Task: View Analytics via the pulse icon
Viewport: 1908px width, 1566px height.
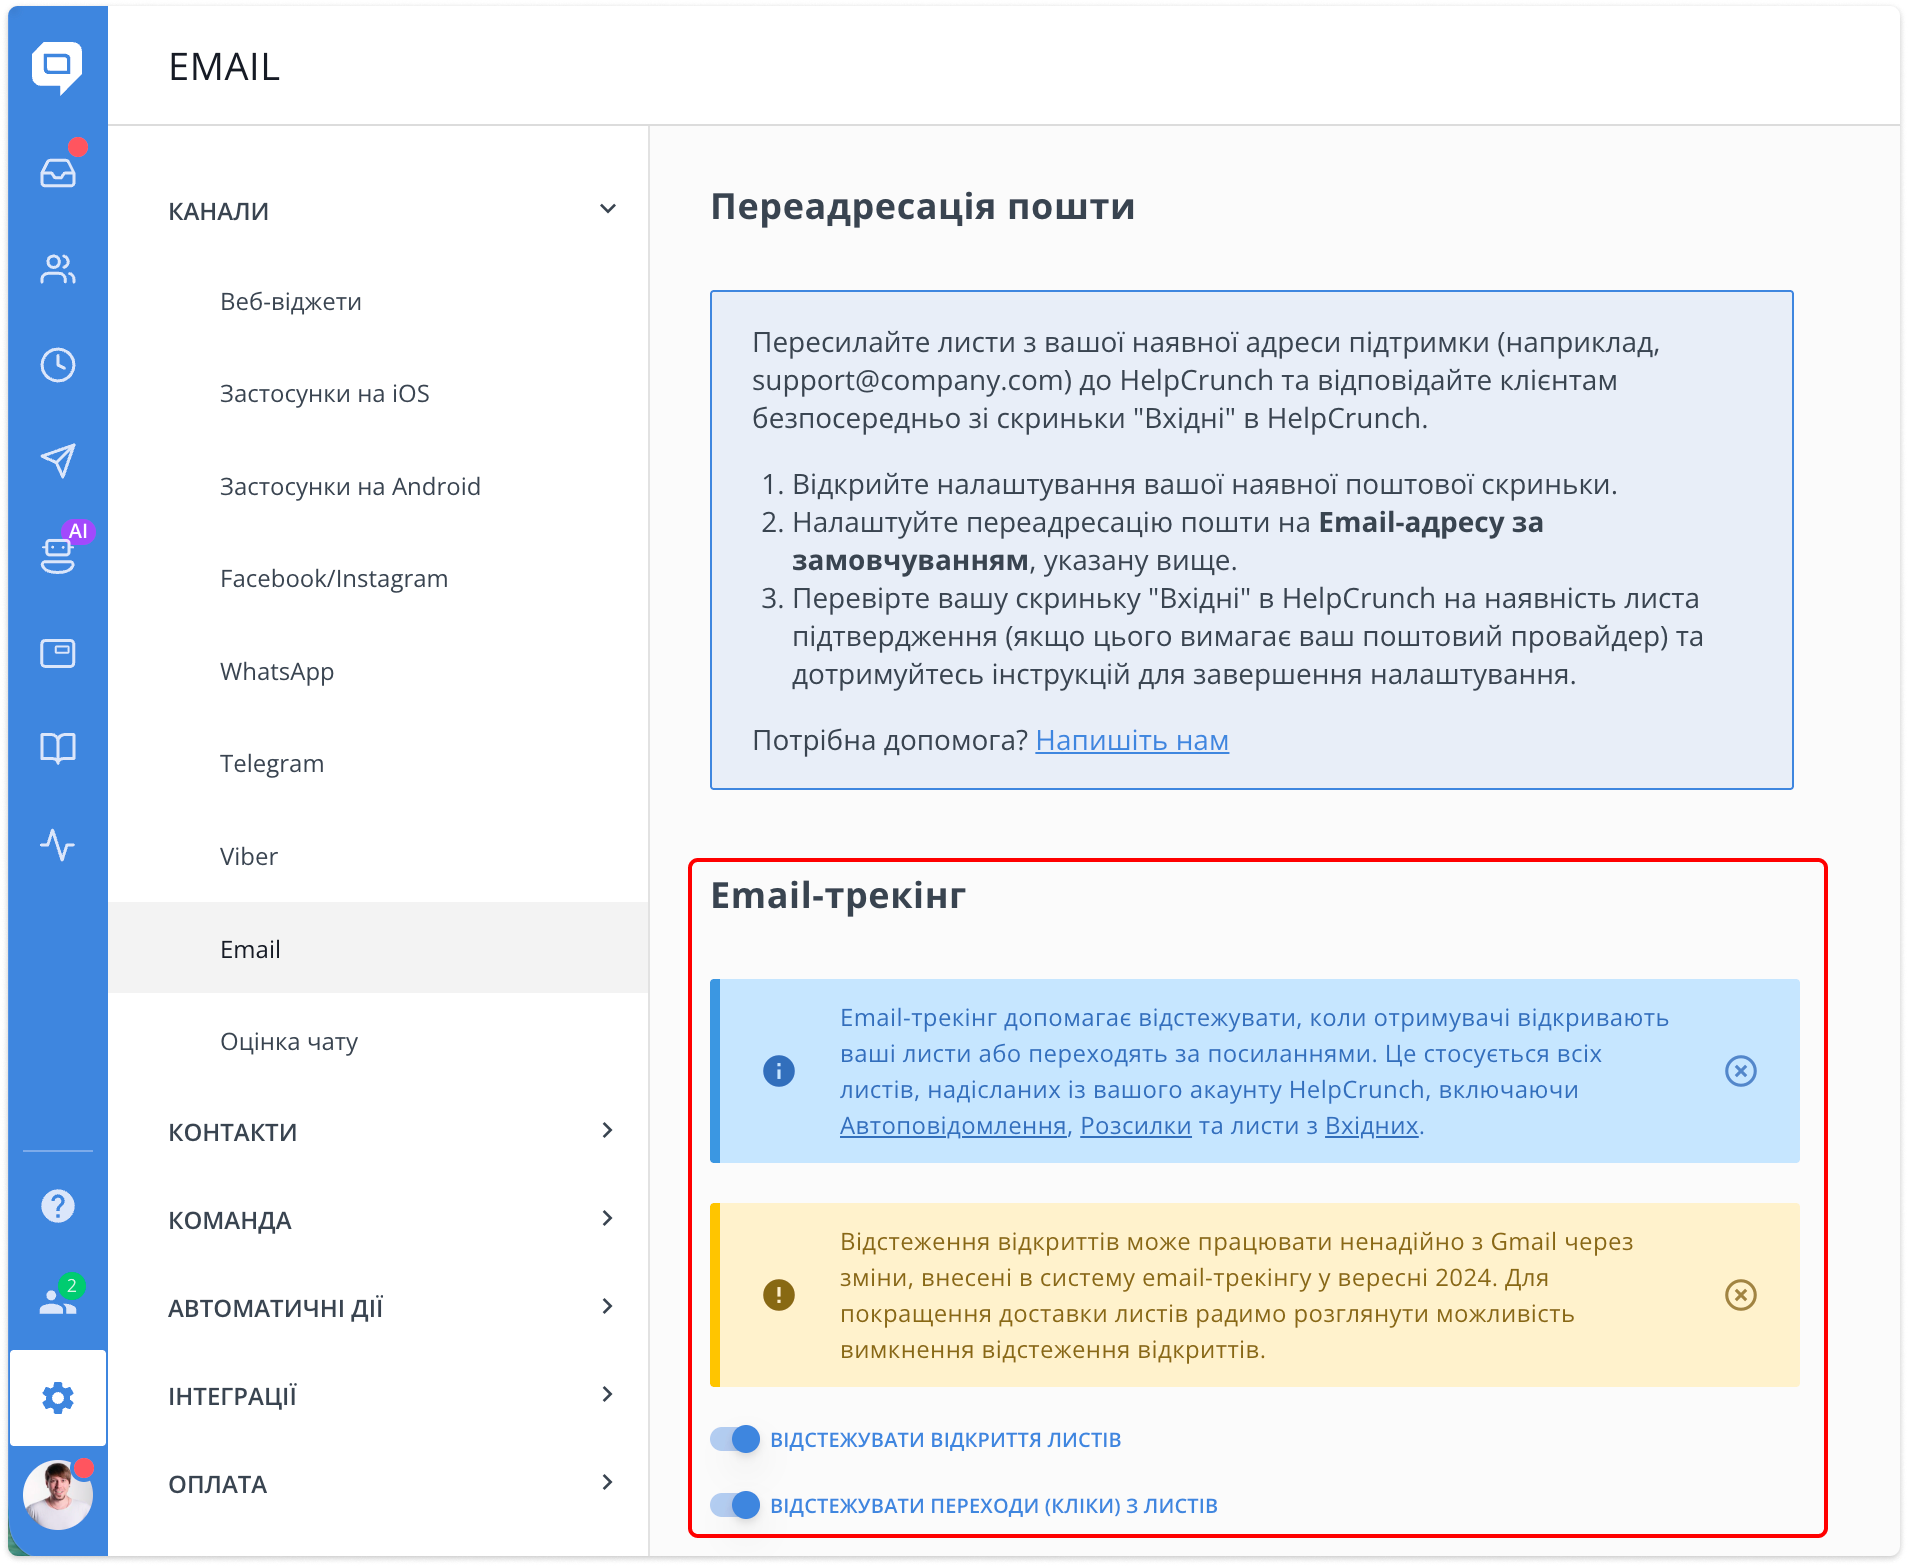Action: click(58, 846)
